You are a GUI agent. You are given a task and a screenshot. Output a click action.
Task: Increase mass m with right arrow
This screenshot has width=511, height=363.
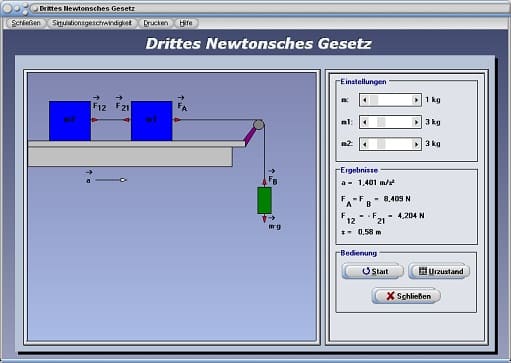click(x=416, y=100)
